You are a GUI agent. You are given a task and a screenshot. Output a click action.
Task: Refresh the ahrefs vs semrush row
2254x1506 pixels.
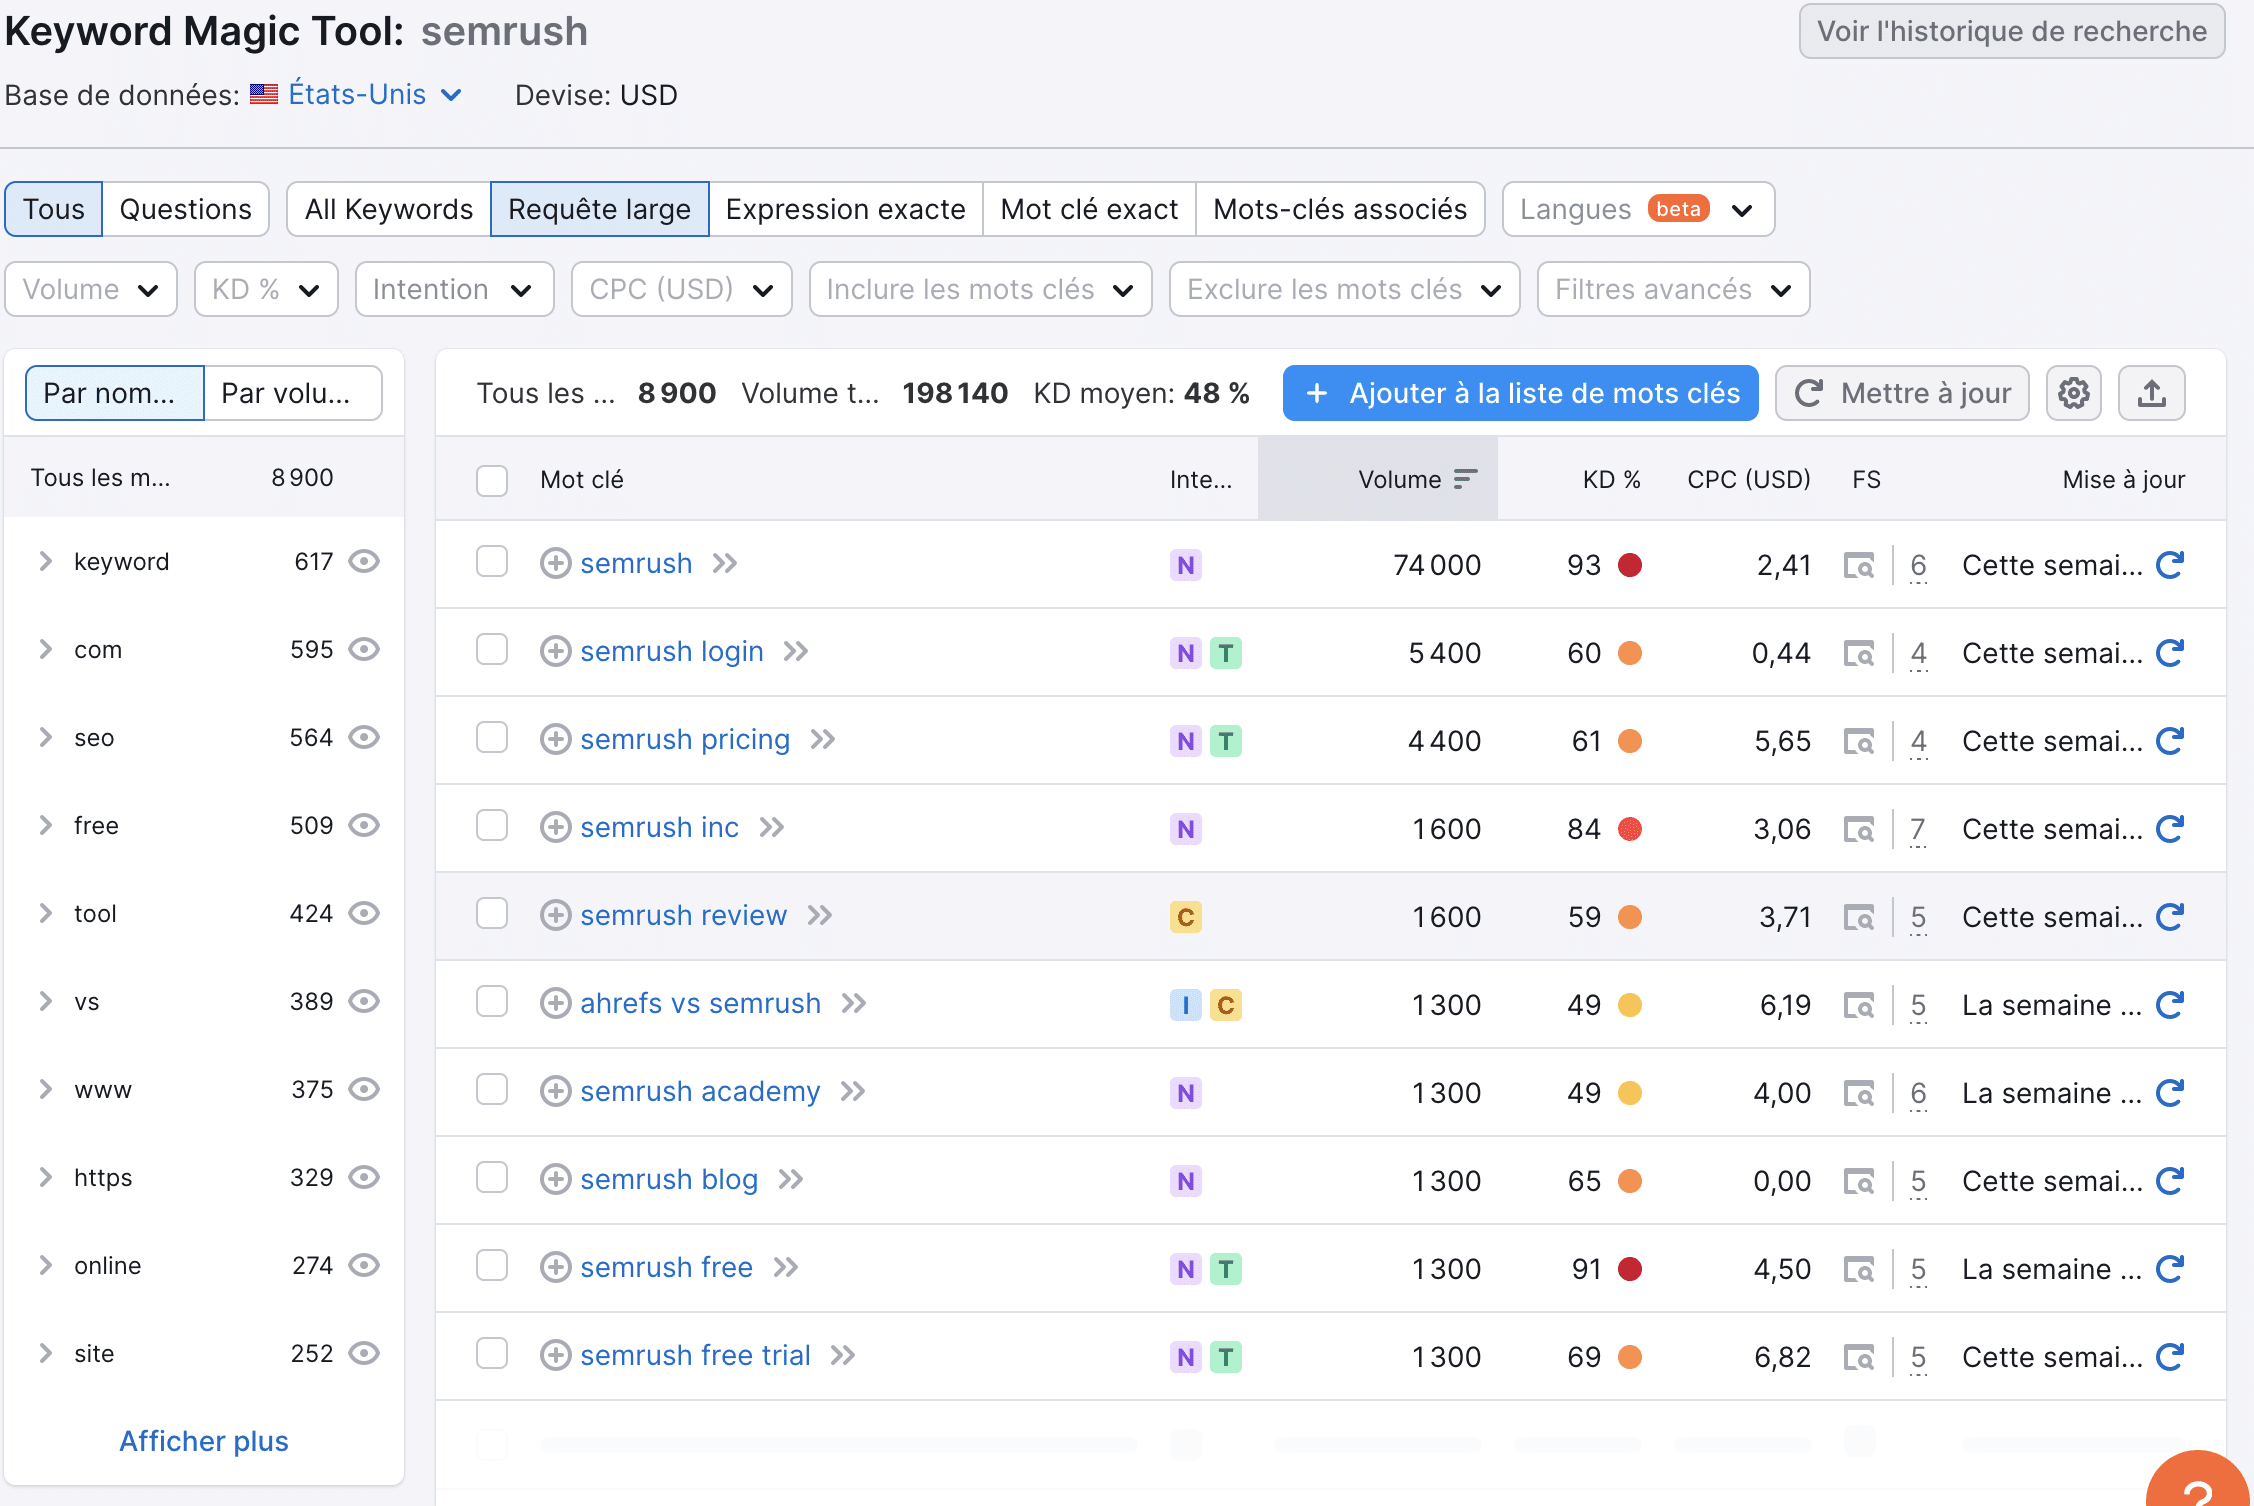(2169, 1005)
